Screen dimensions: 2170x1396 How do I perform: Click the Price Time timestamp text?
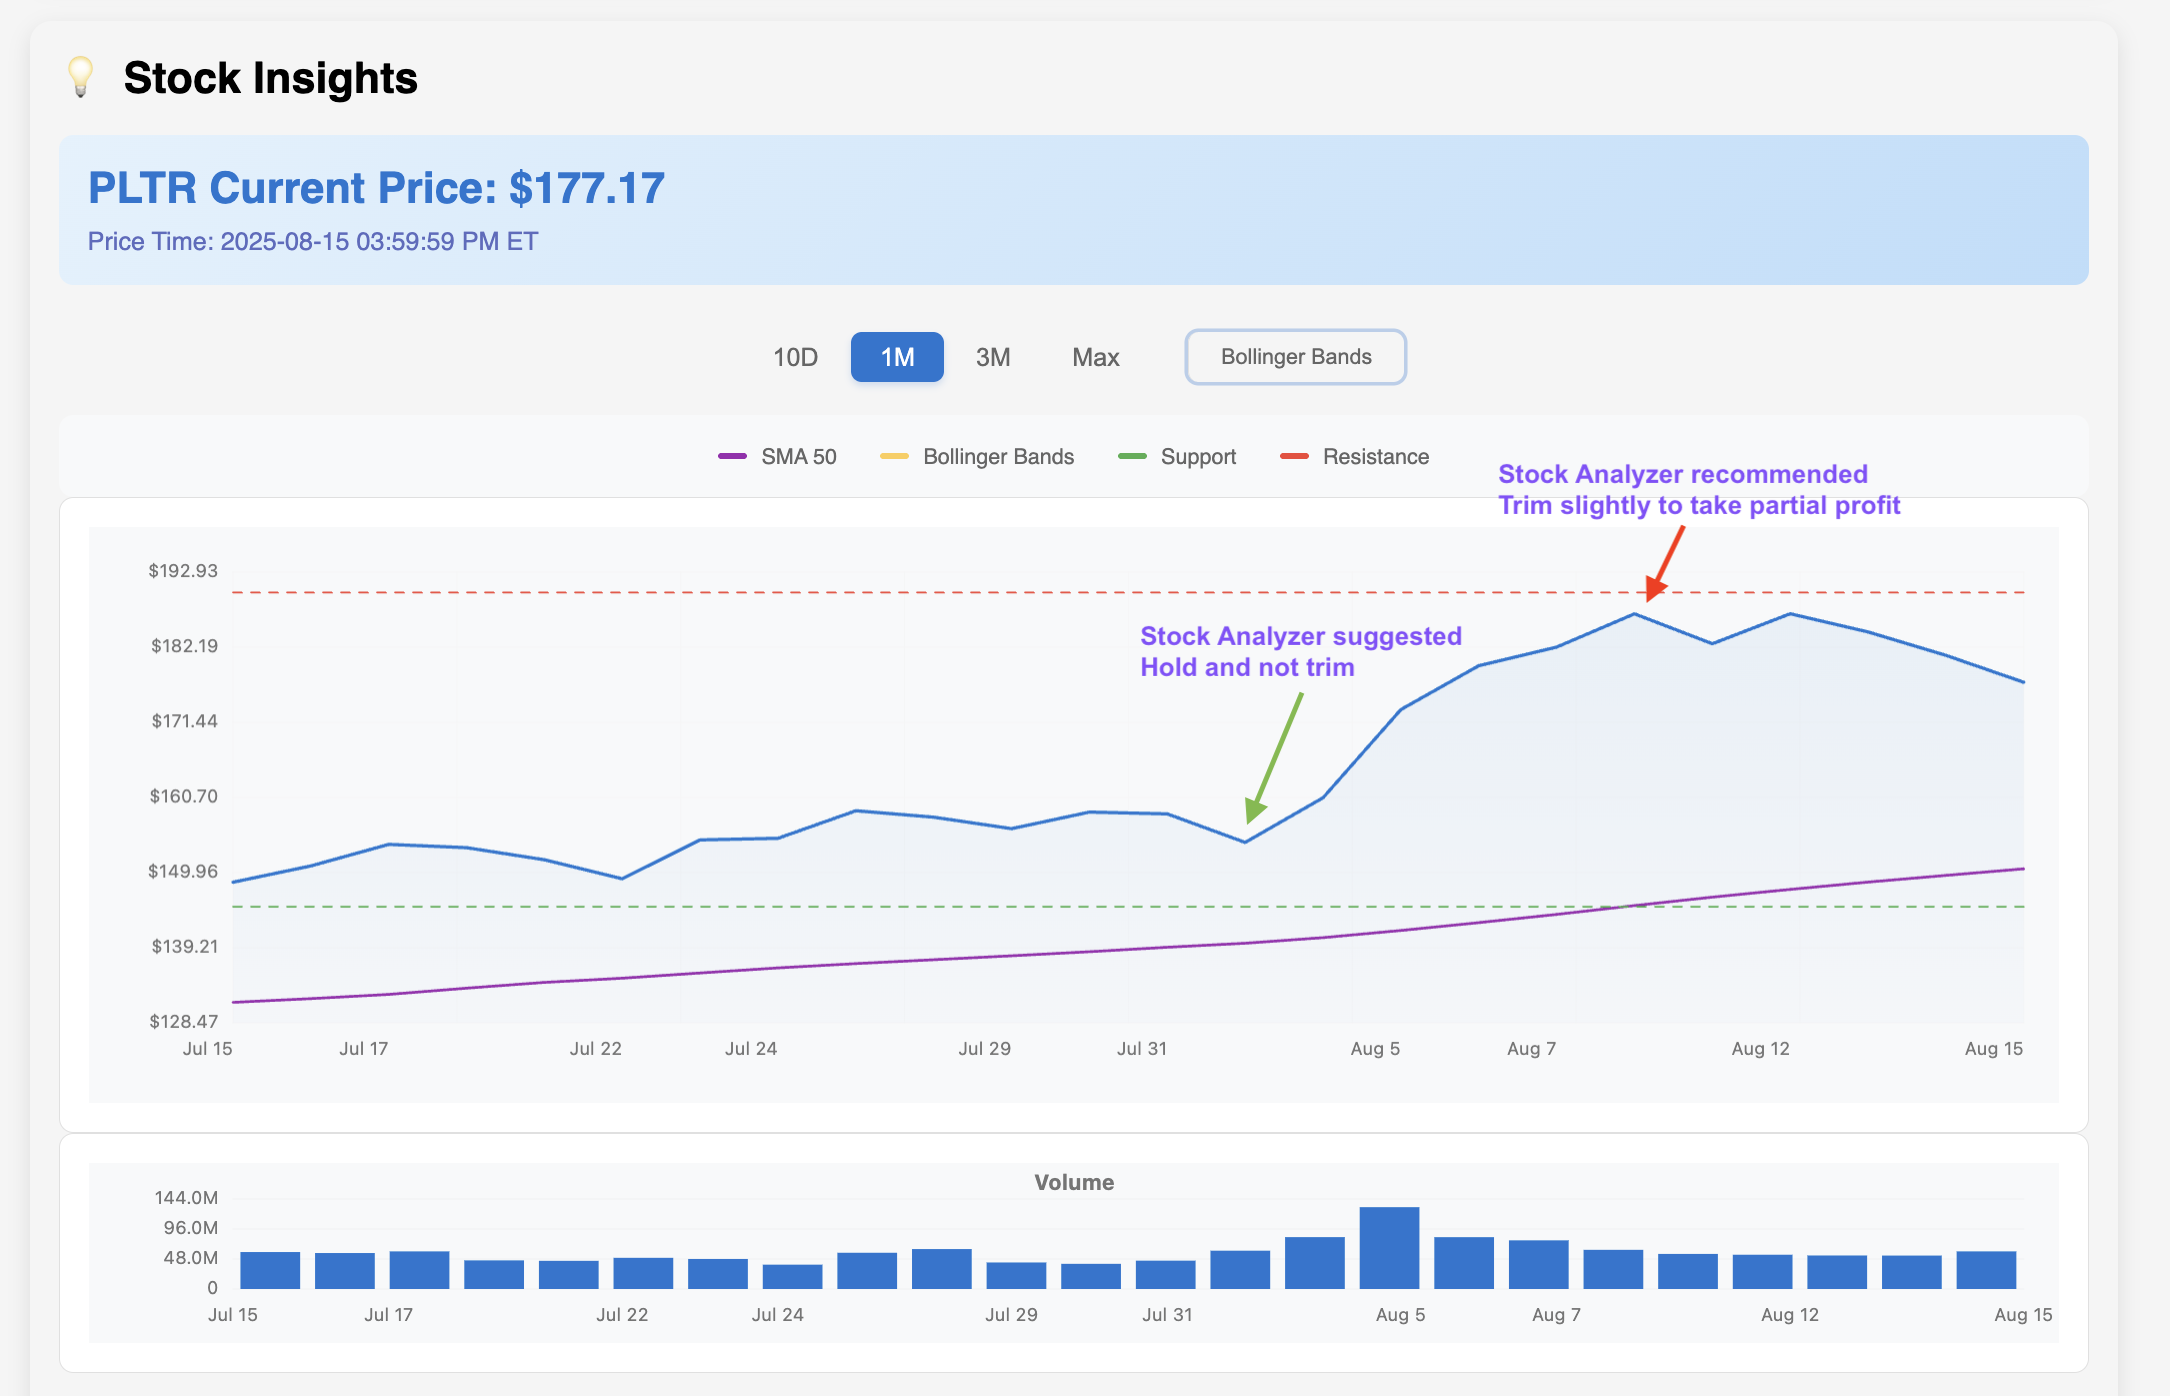(x=313, y=242)
